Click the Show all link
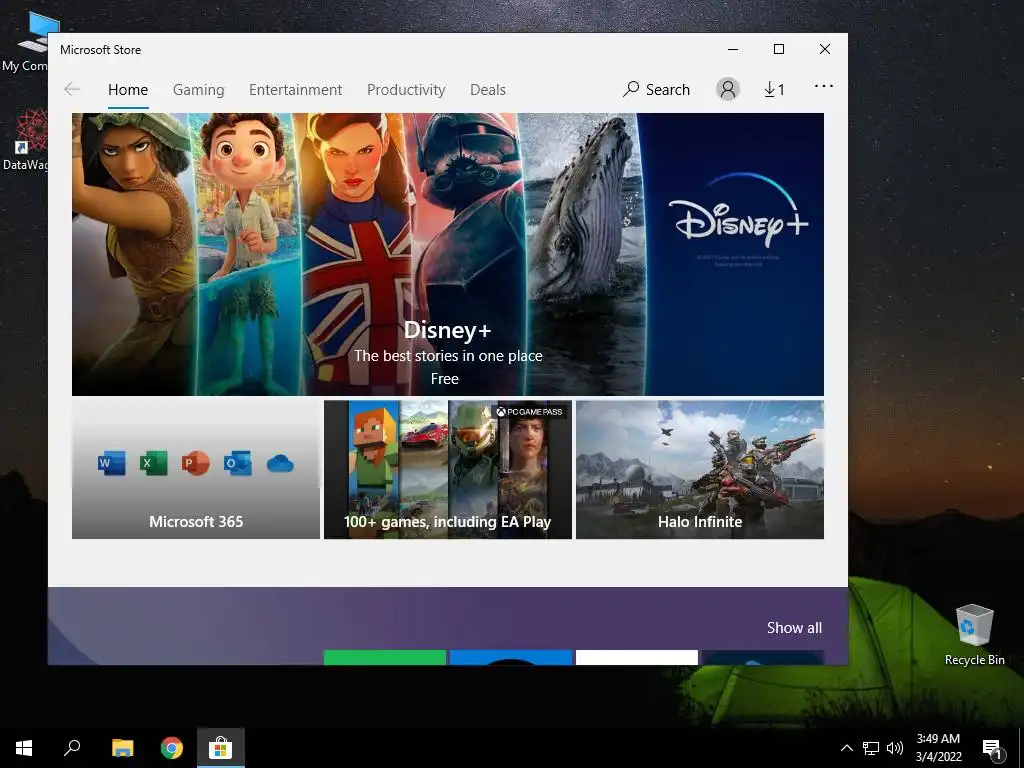Image resolution: width=1024 pixels, height=768 pixels. pyautogui.click(x=794, y=628)
